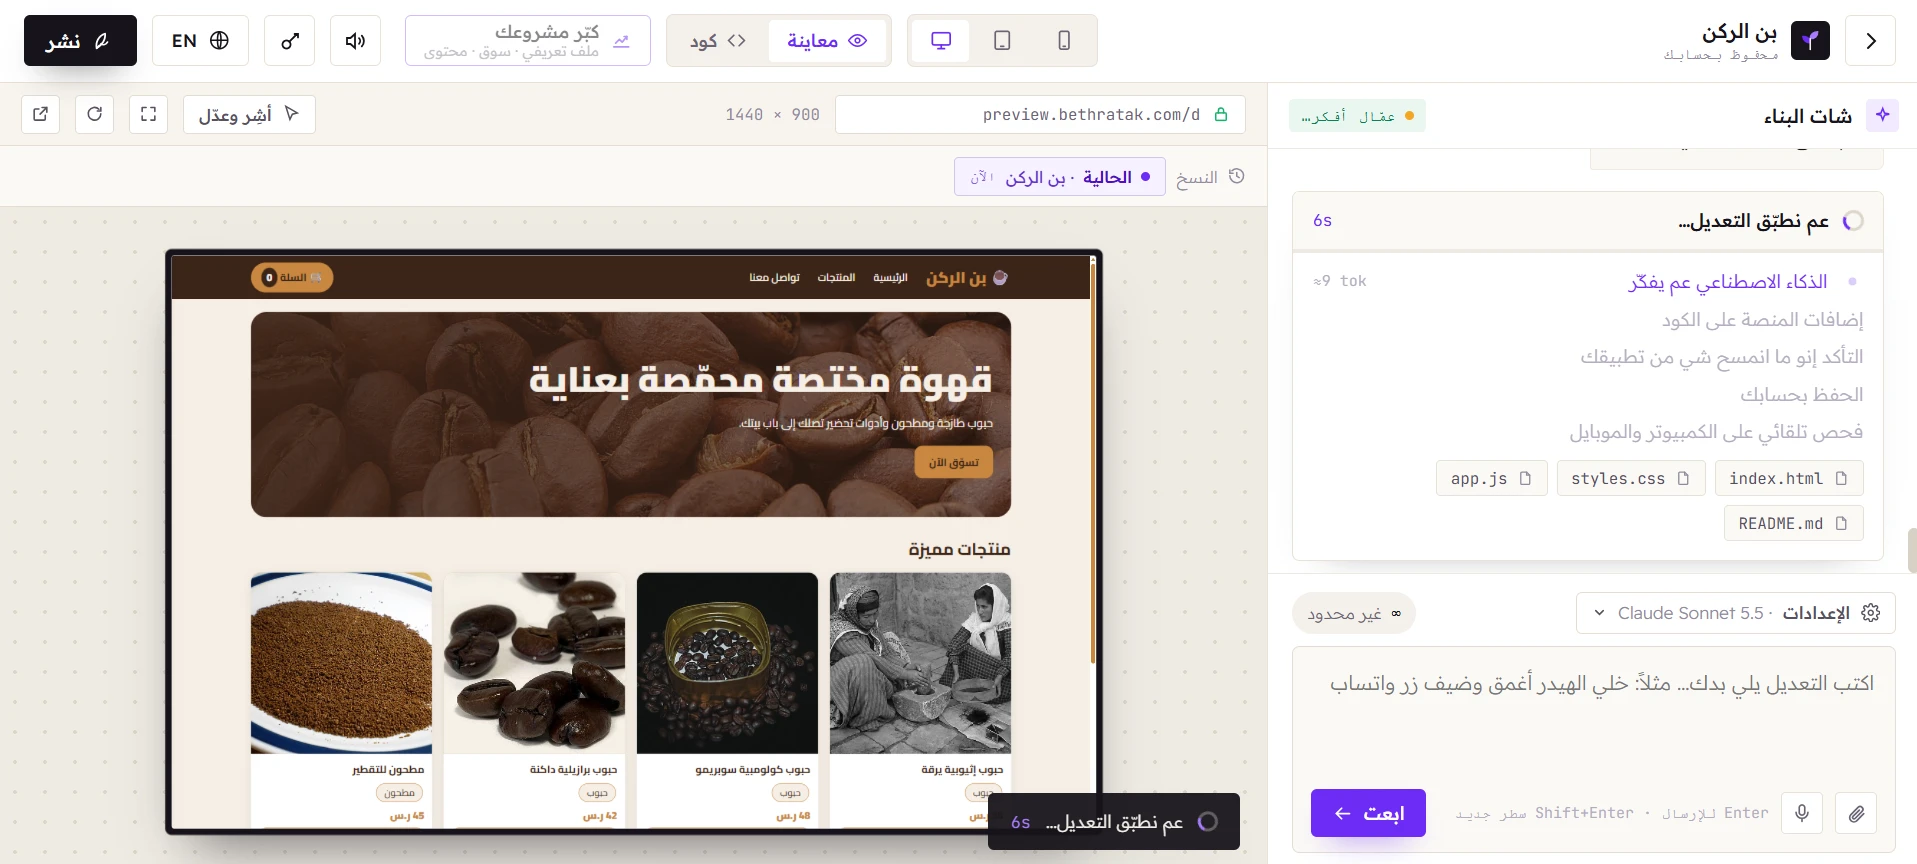Open the النسخ versions history
This screenshot has width=1917, height=864.
click(x=1210, y=177)
